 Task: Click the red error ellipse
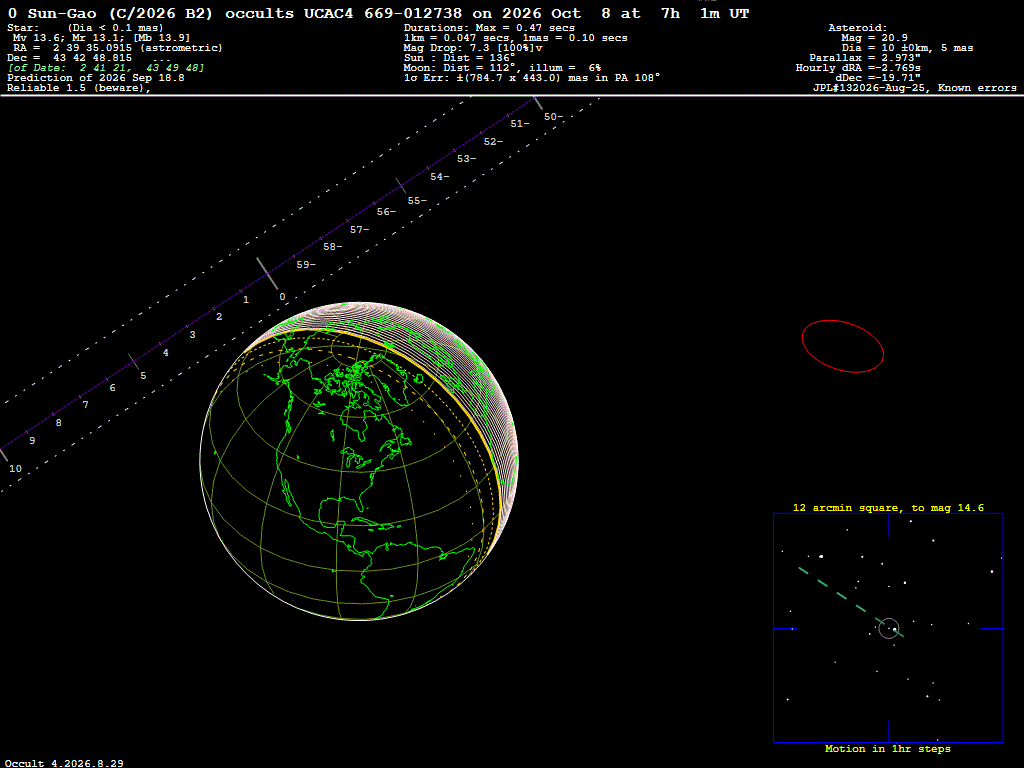(842, 346)
